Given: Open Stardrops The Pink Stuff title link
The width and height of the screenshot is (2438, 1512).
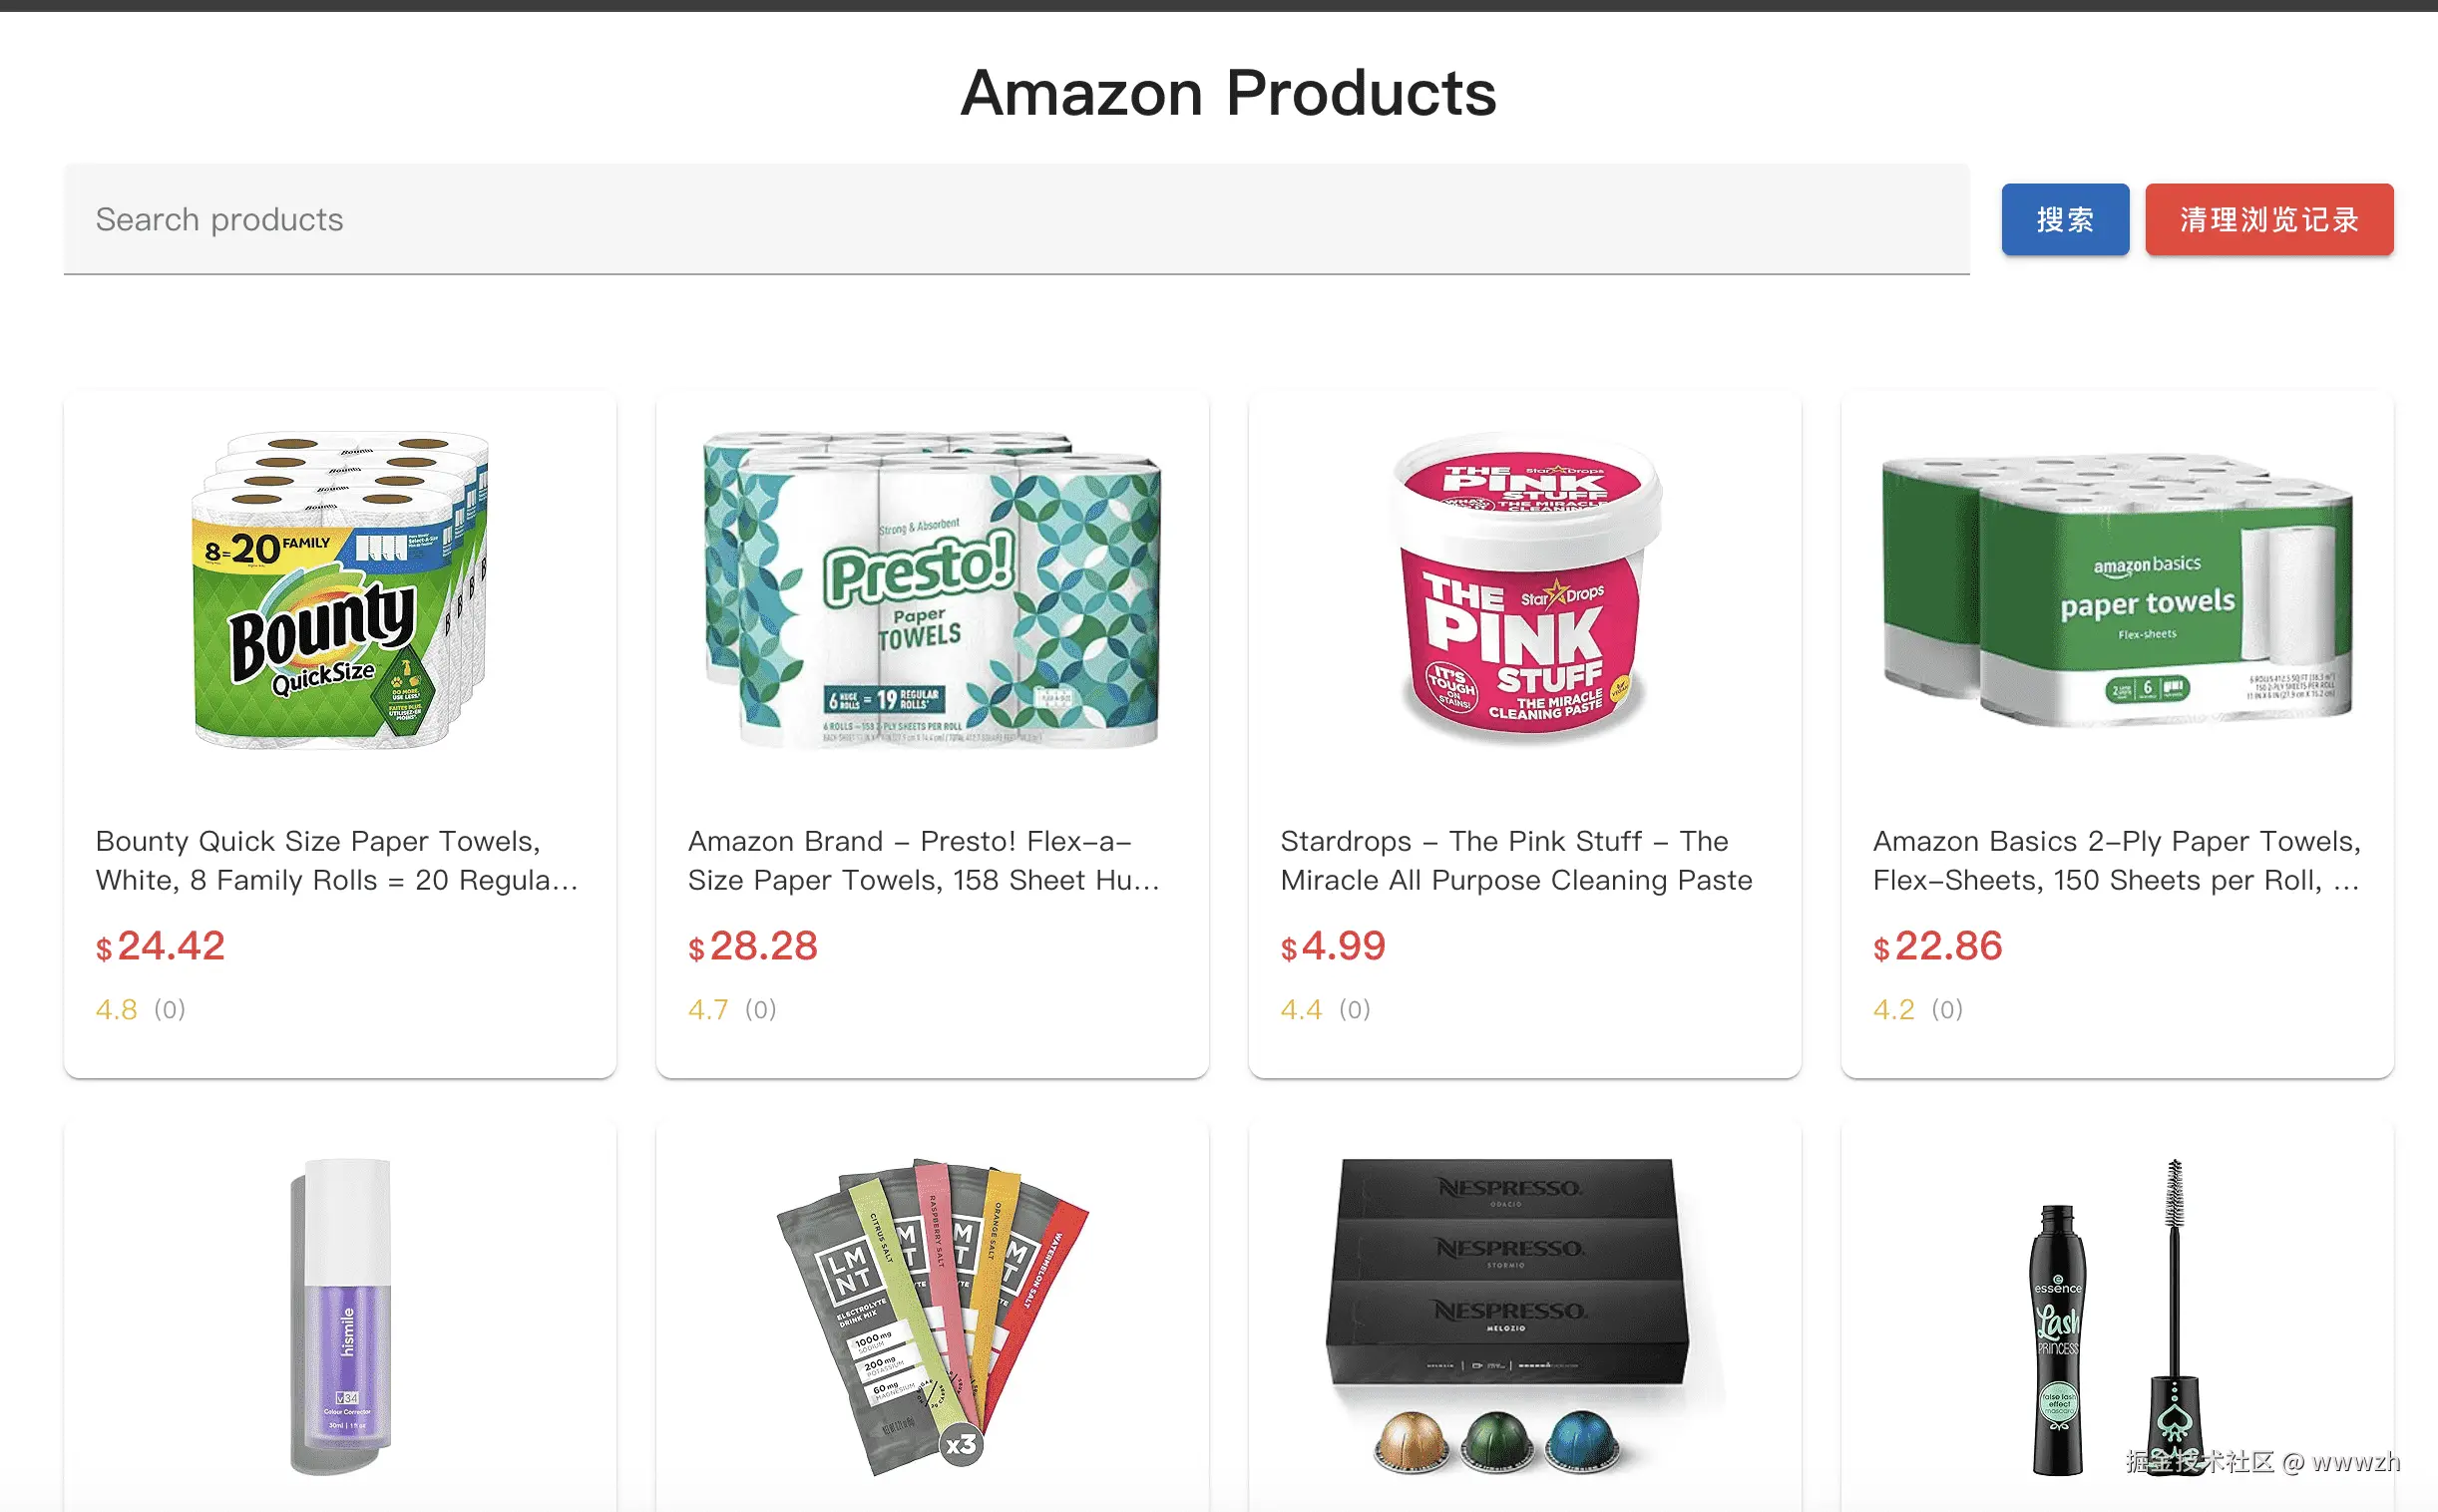Looking at the screenshot, I should coord(1516,860).
